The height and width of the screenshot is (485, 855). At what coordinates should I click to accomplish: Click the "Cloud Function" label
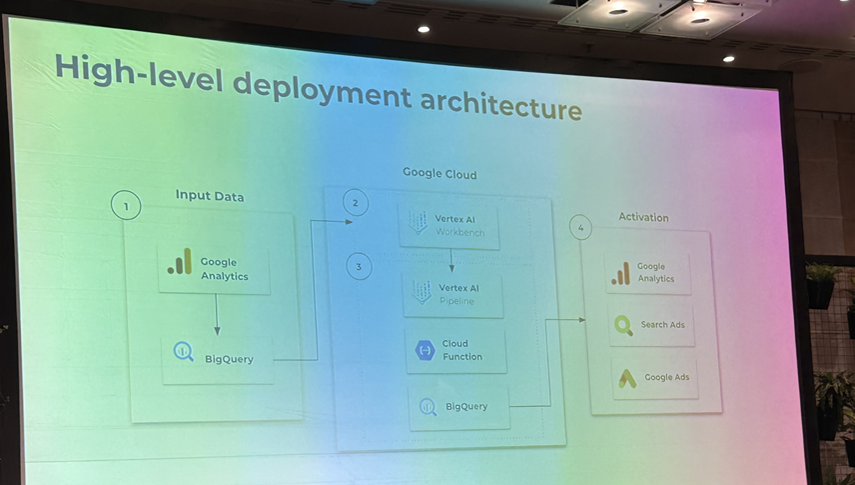(462, 350)
